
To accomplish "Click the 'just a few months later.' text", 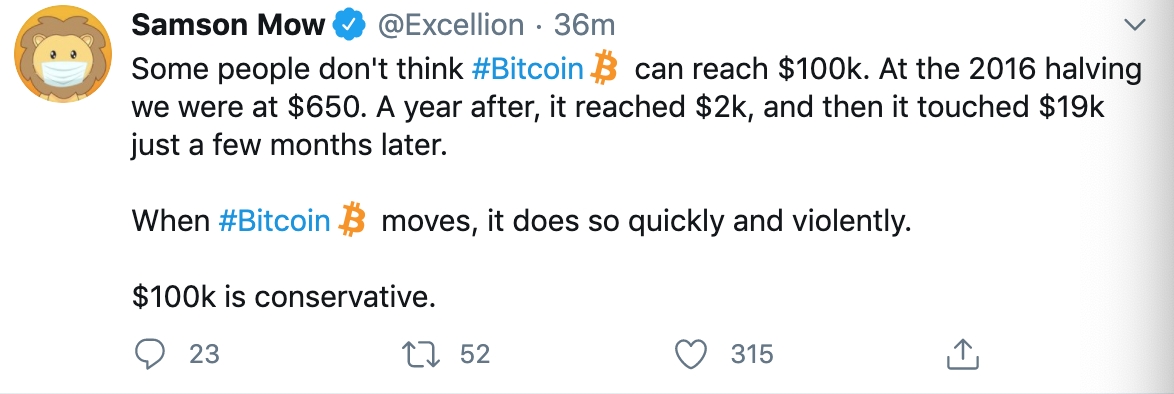I will point(288,145).
